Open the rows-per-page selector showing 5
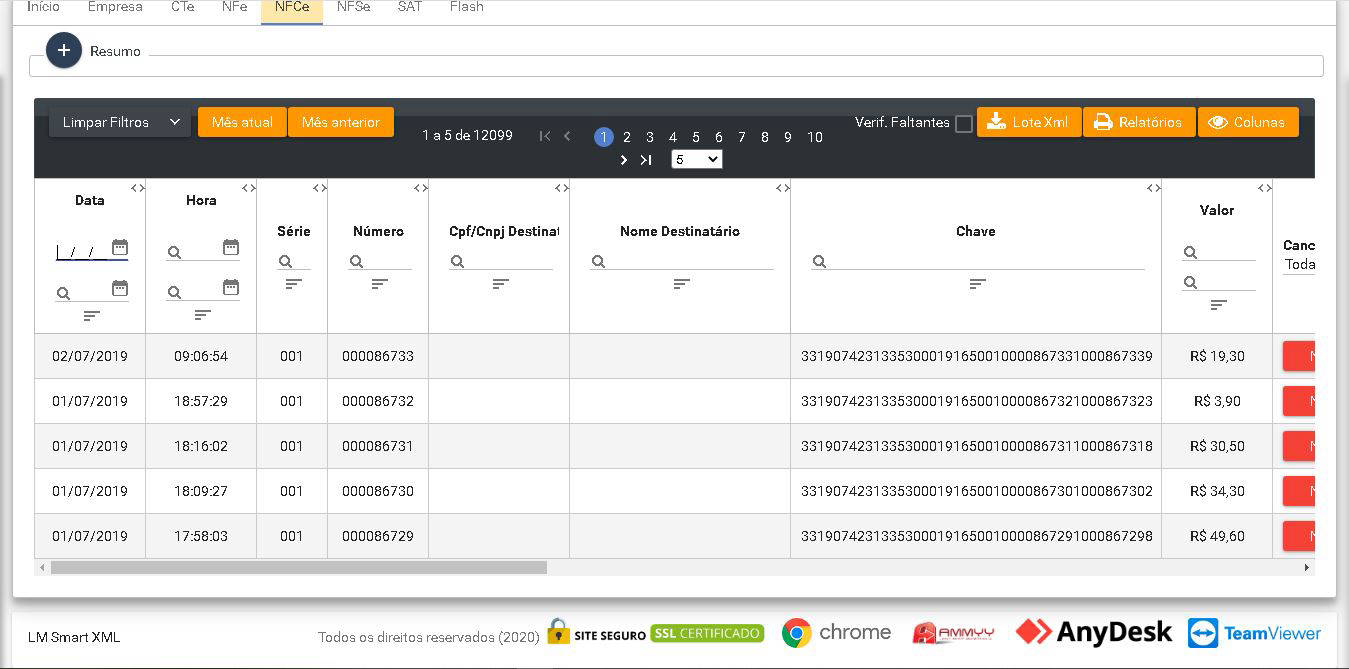The width and height of the screenshot is (1349, 669). 696,159
